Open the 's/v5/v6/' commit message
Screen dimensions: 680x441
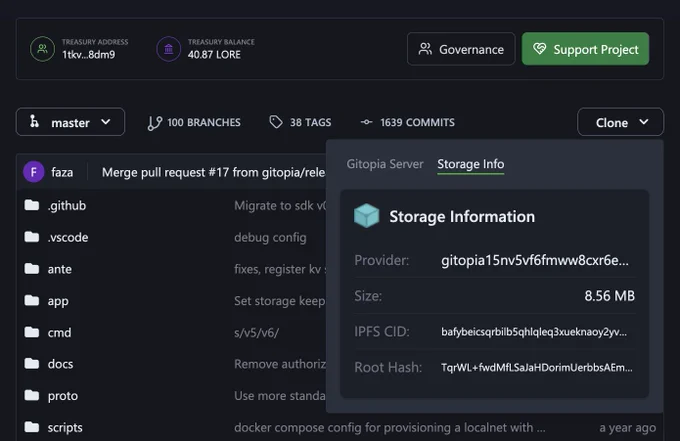click(x=256, y=333)
